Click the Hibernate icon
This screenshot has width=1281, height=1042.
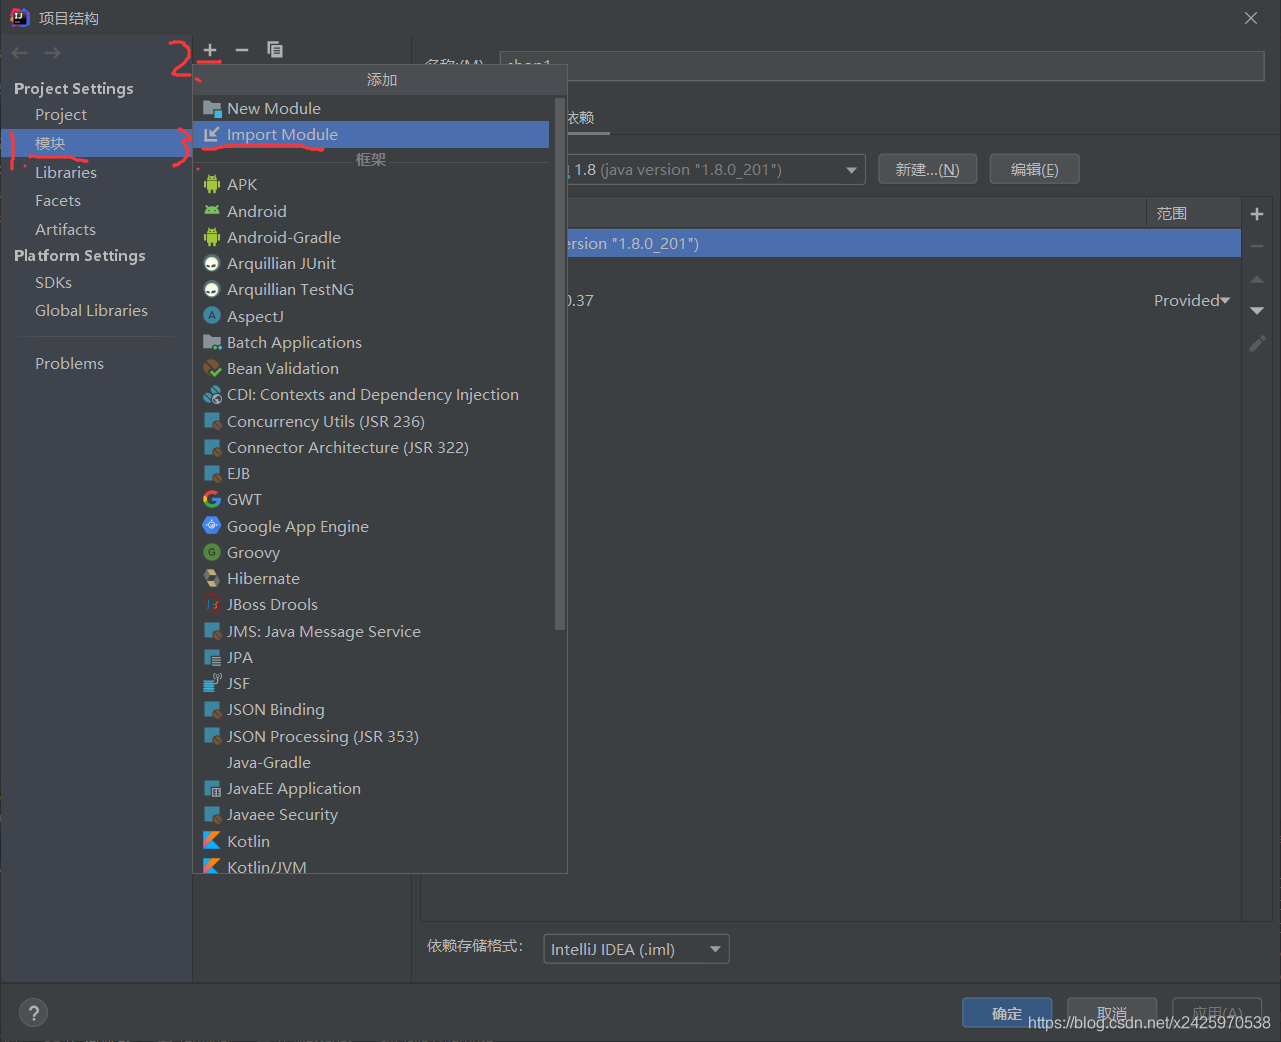[212, 578]
